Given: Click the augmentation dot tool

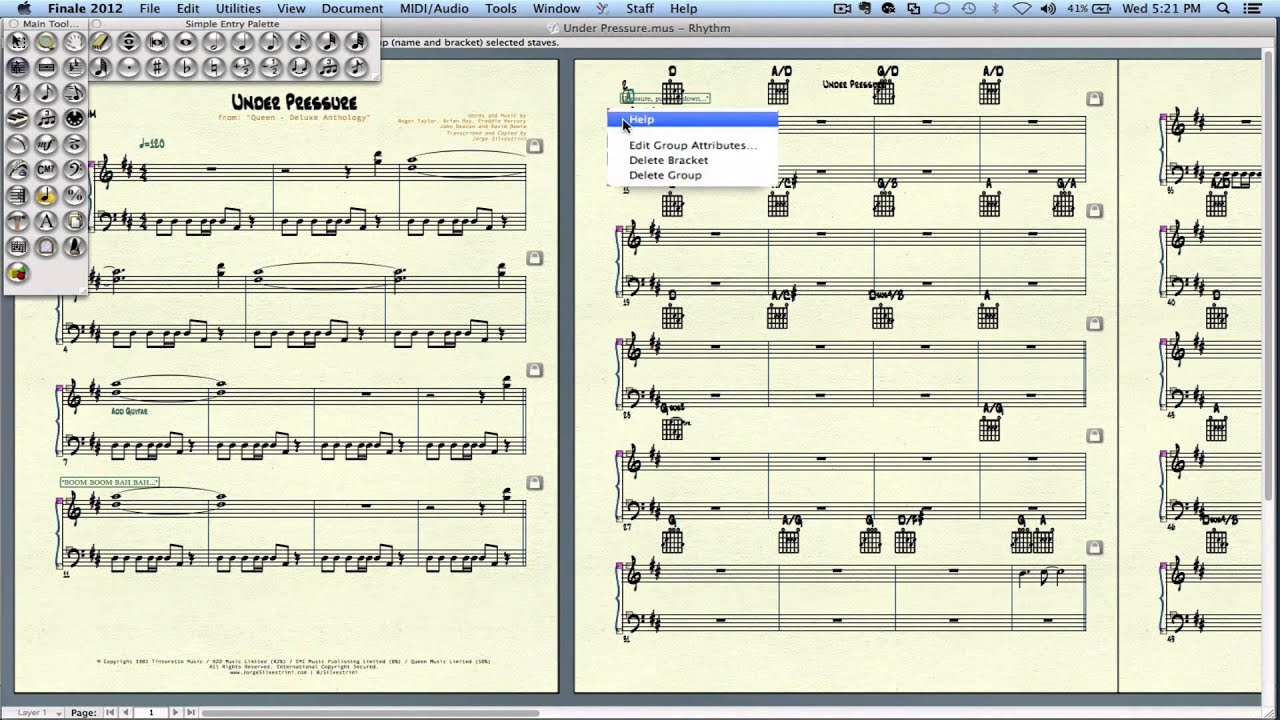Looking at the screenshot, I should pos(128,68).
